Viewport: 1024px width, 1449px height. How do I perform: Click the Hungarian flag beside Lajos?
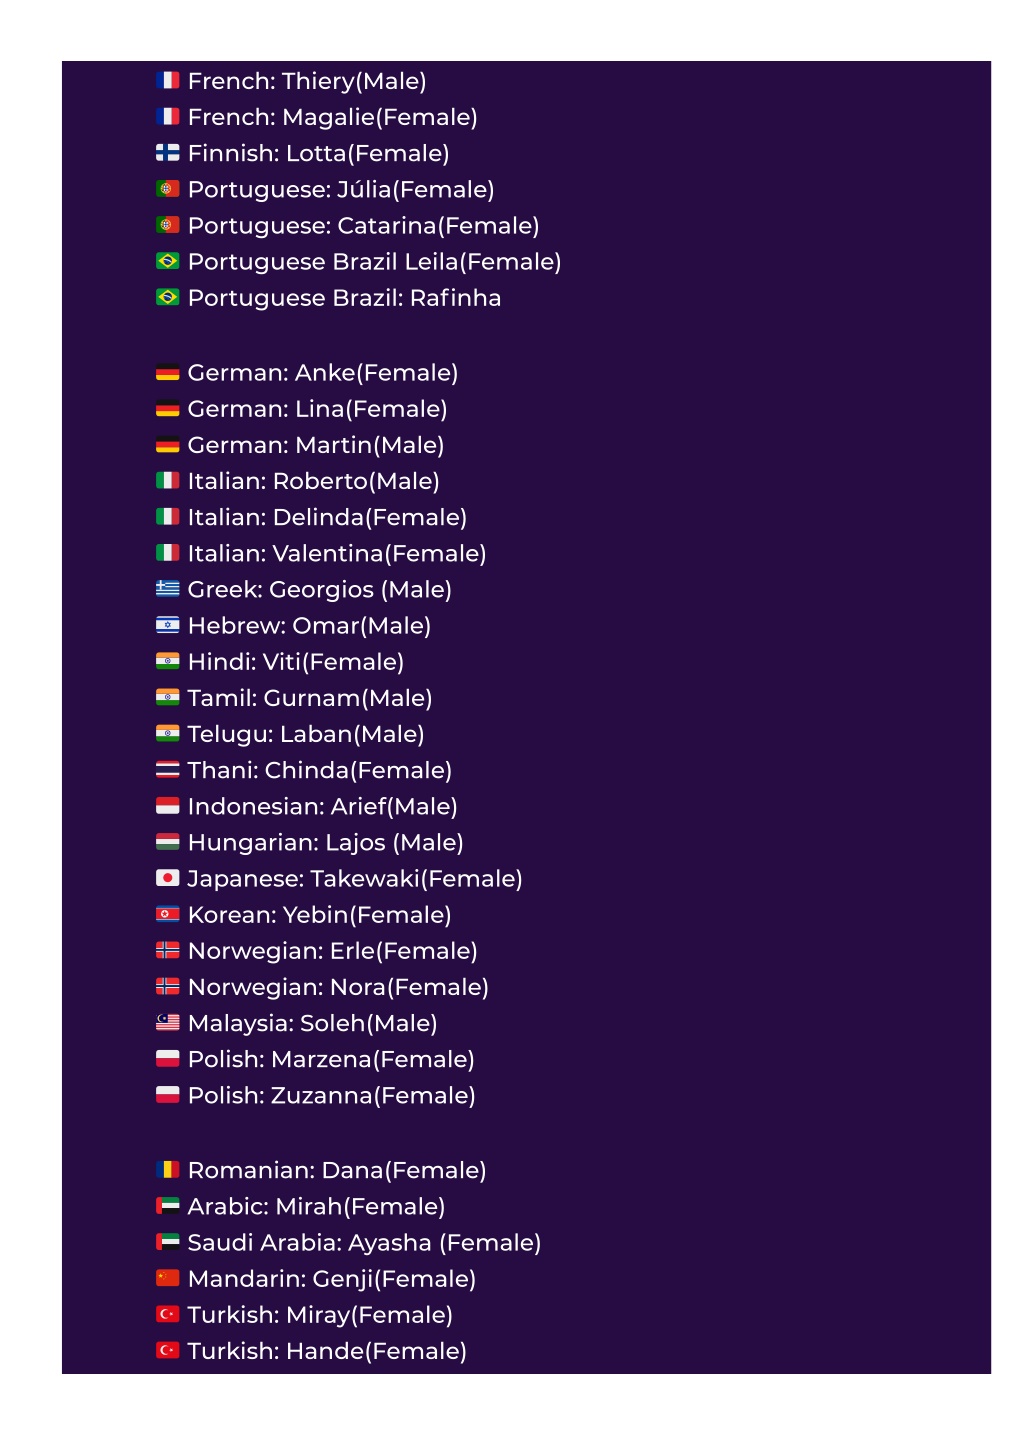point(167,842)
